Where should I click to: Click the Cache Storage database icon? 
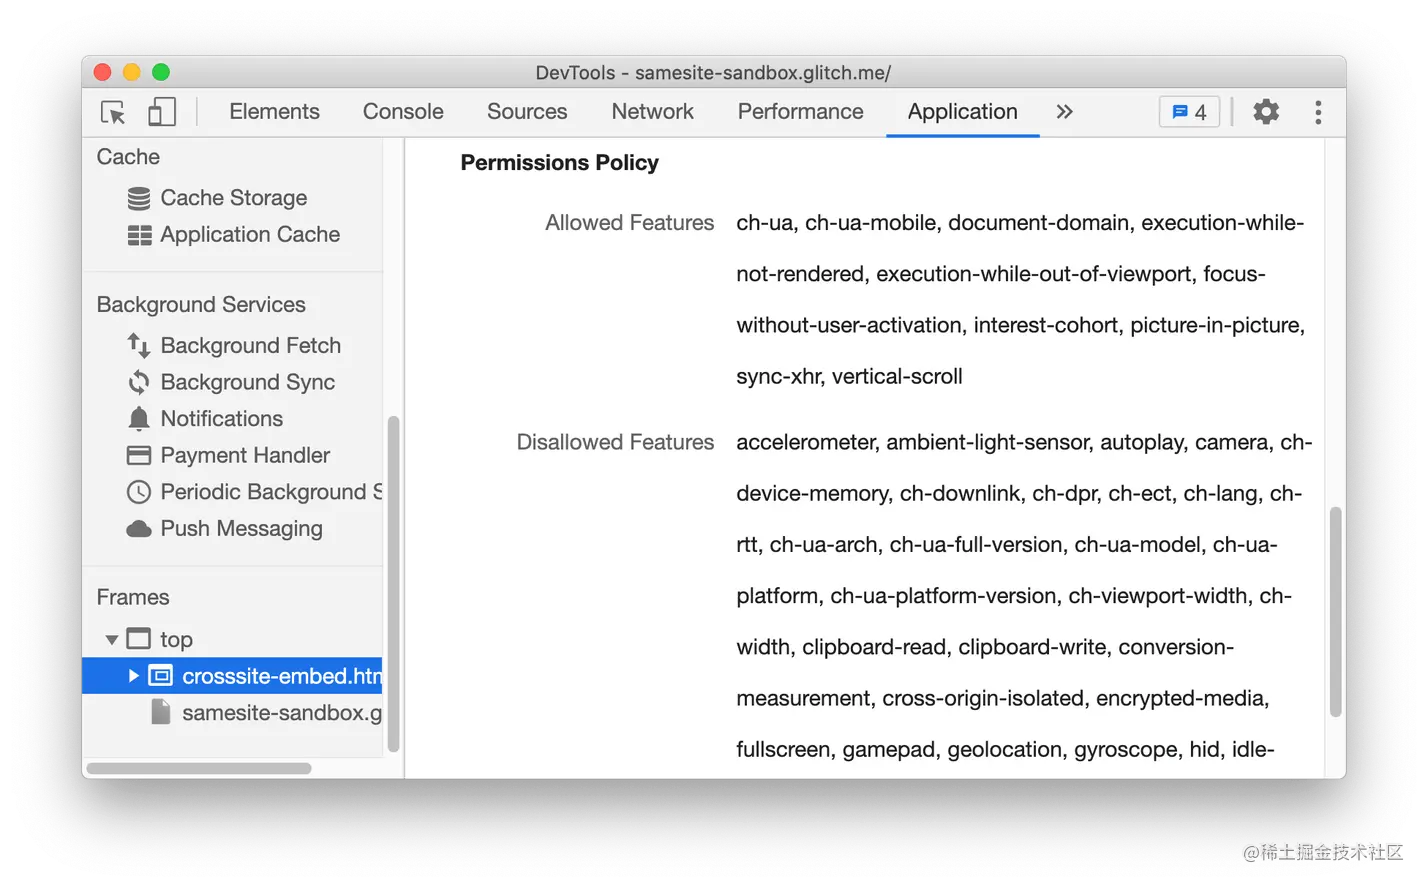(139, 198)
